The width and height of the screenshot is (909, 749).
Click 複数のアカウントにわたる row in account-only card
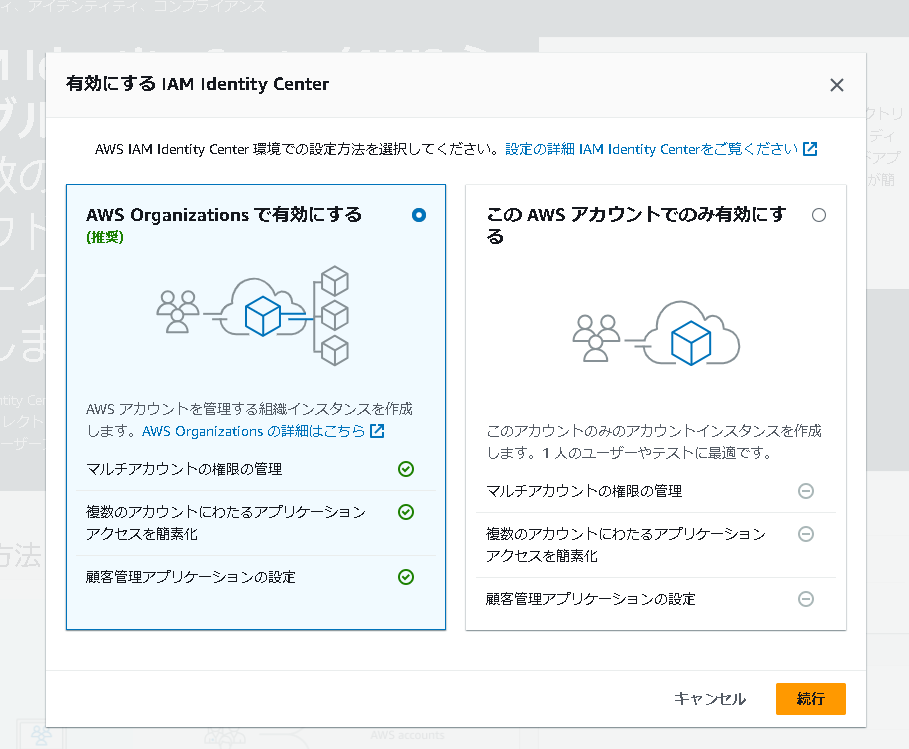pyautogui.click(x=656, y=545)
